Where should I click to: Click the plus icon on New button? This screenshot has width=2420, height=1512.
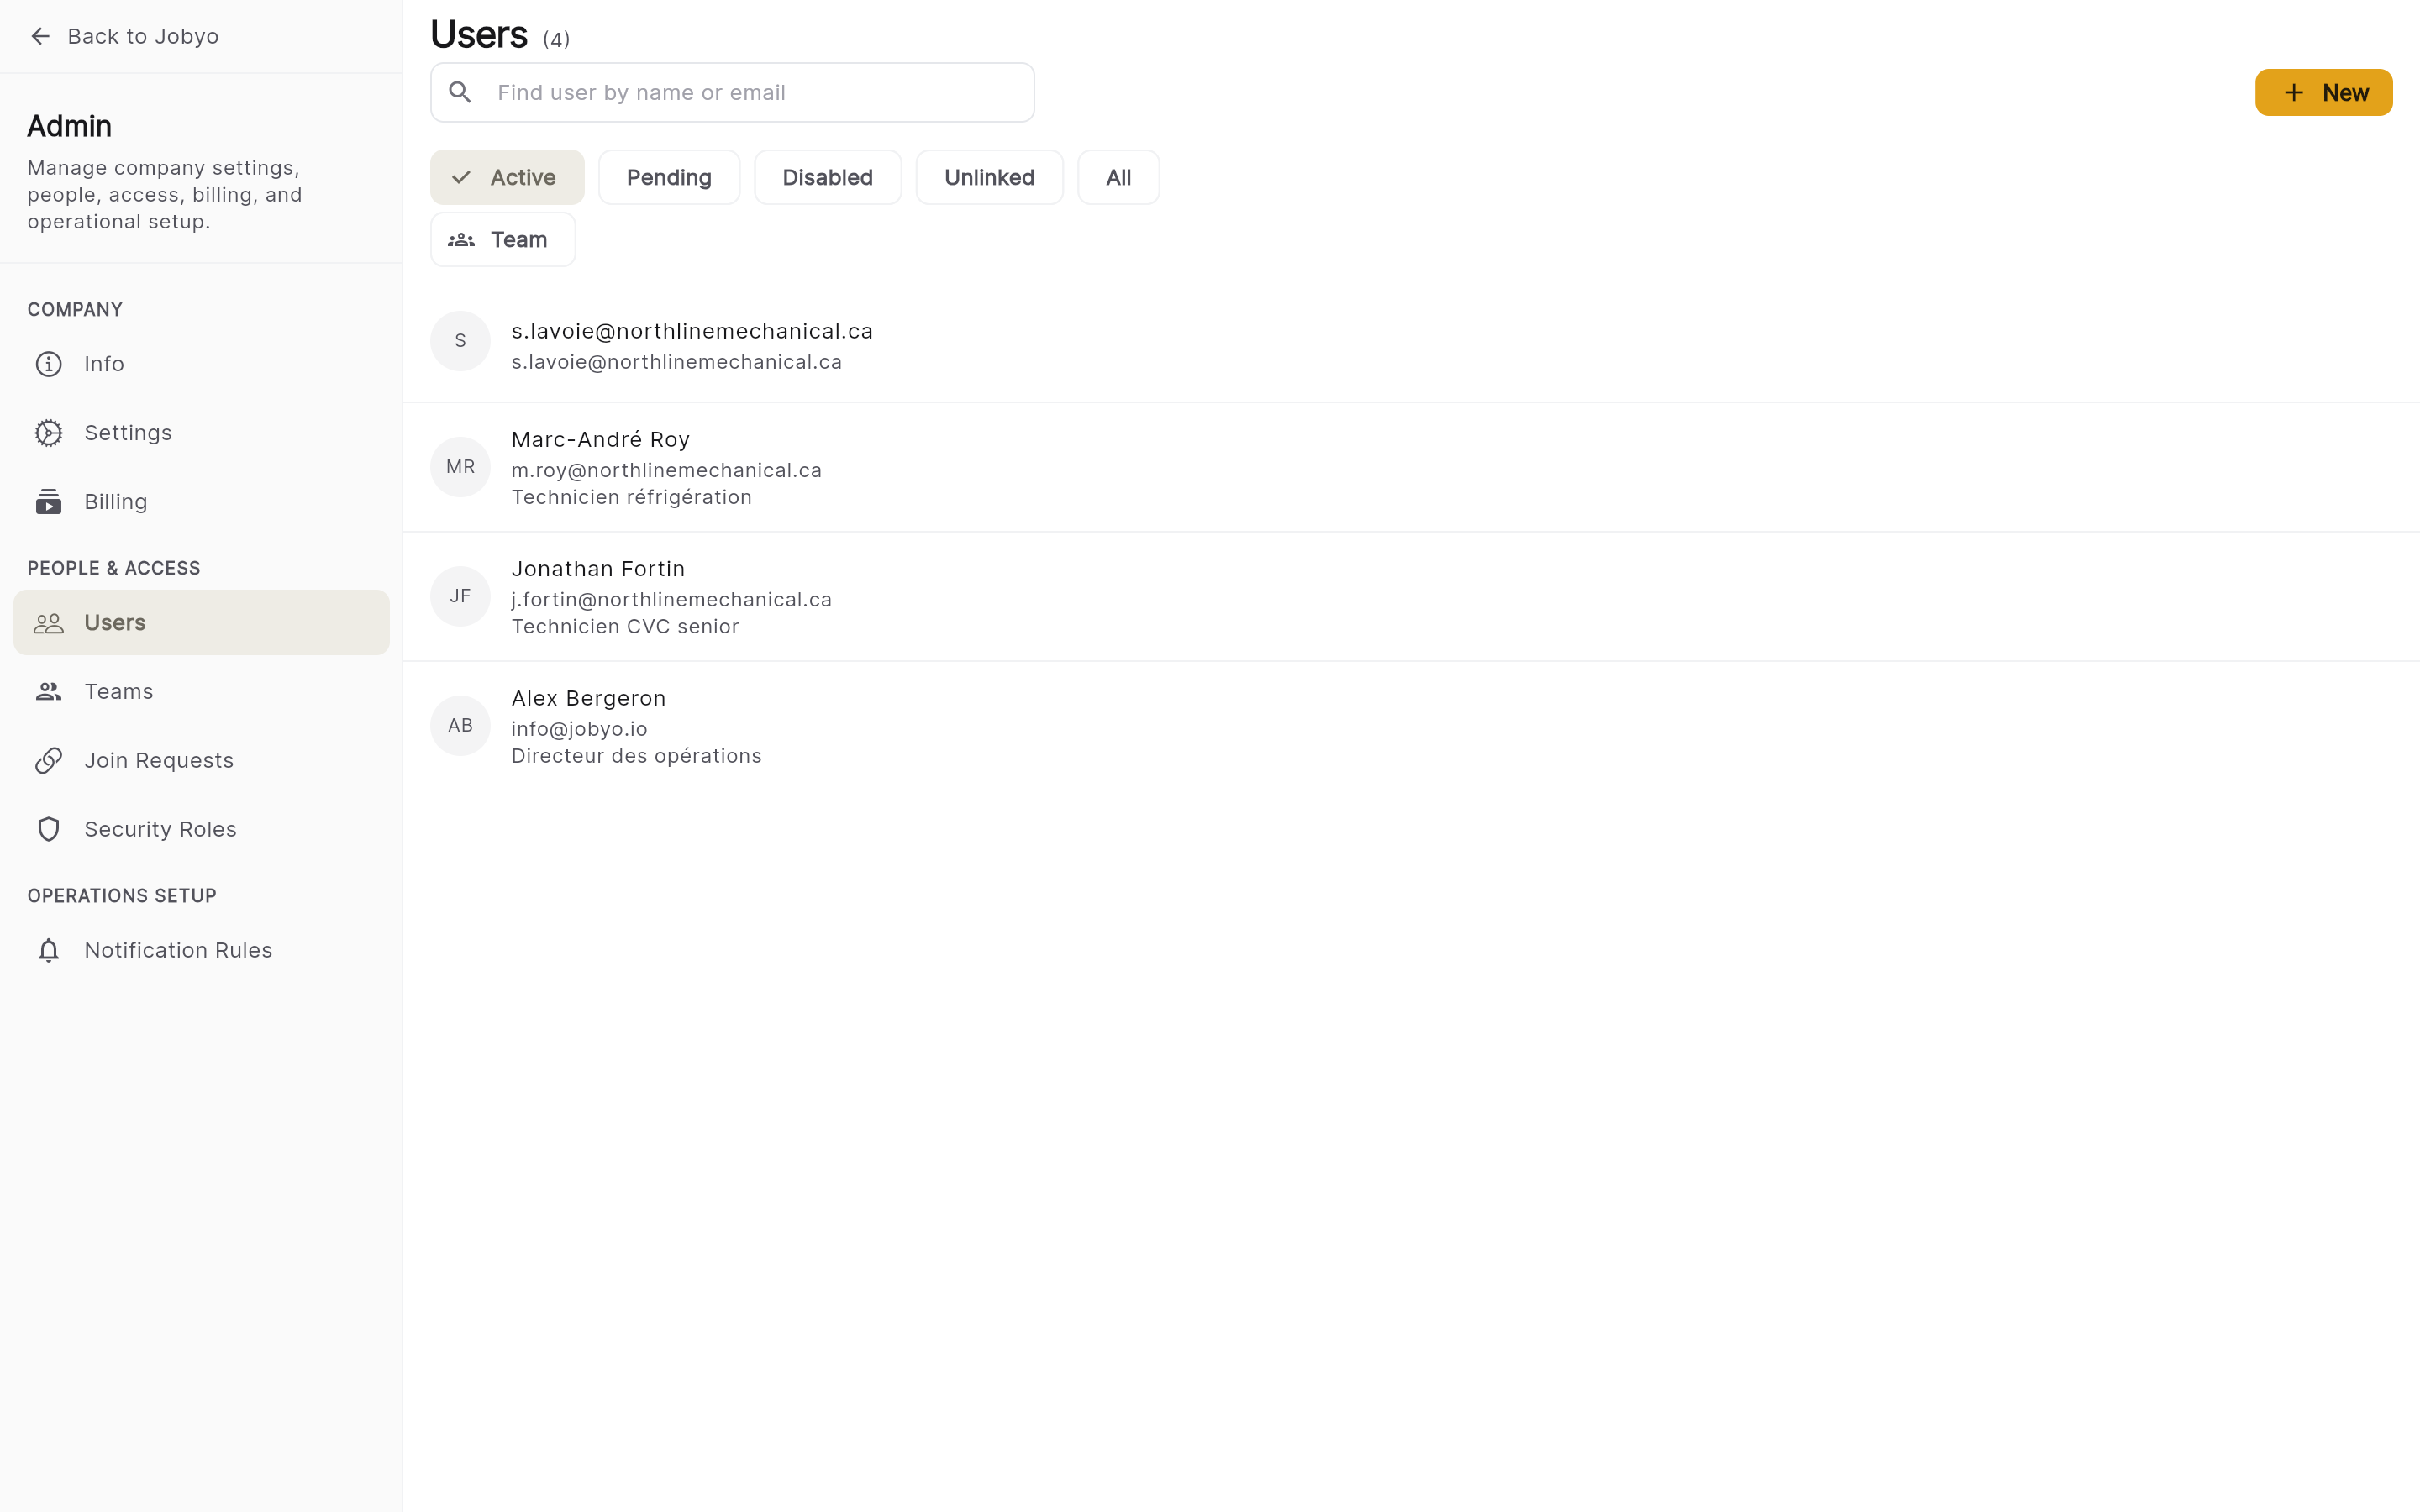pos(2294,93)
